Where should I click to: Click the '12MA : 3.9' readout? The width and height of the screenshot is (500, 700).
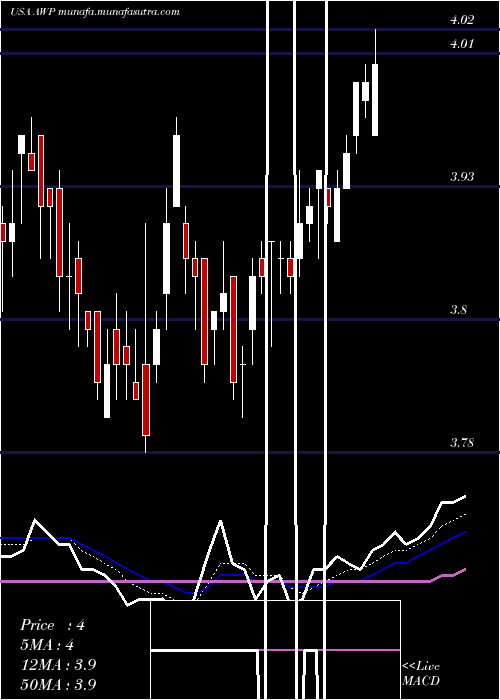[x=58, y=665]
